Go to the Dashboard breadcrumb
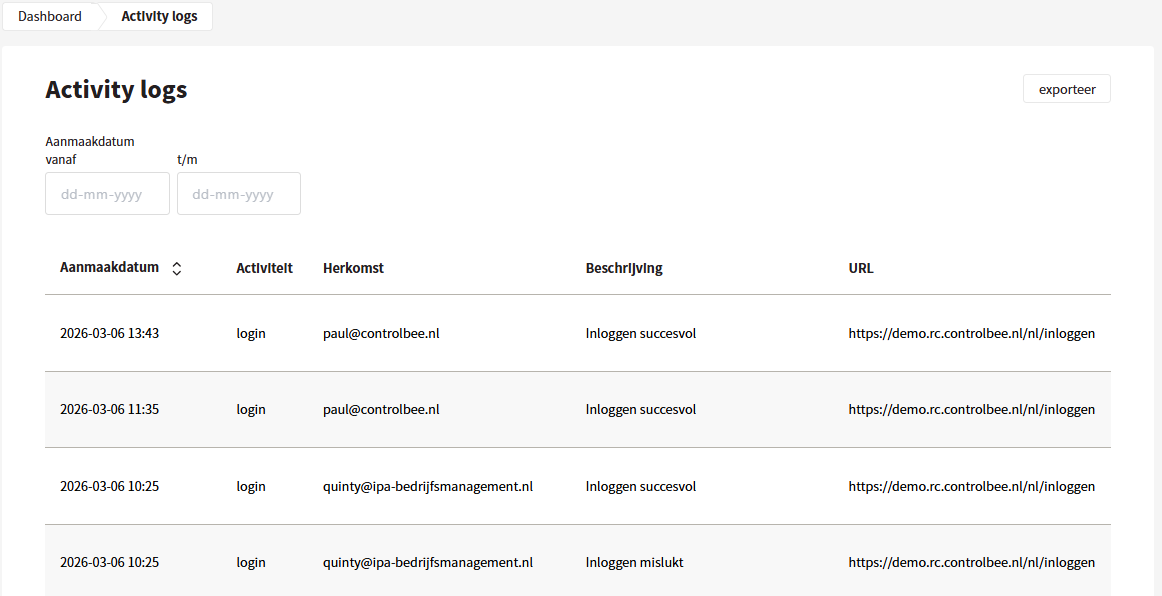Image resolution: width=1162 pixels, height=596 pixels. pyautogui.click(x=50, y=16)
